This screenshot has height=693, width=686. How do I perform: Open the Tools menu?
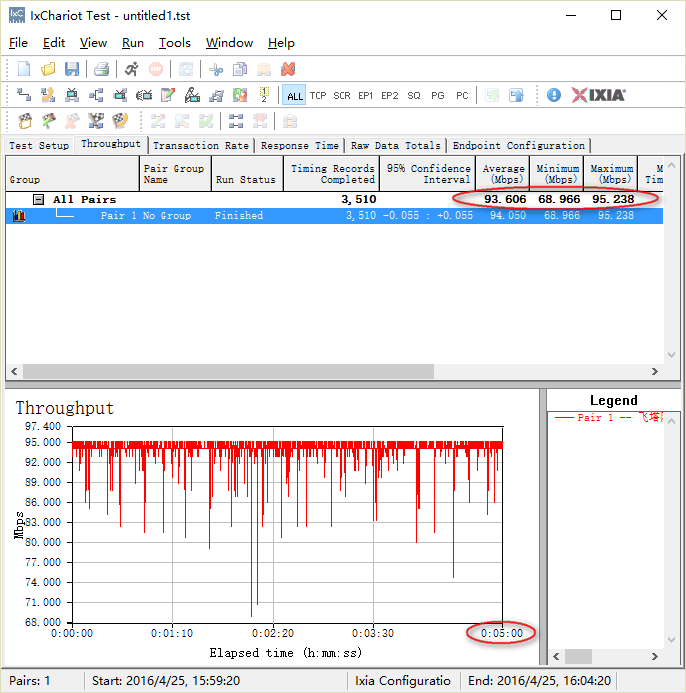175,43
